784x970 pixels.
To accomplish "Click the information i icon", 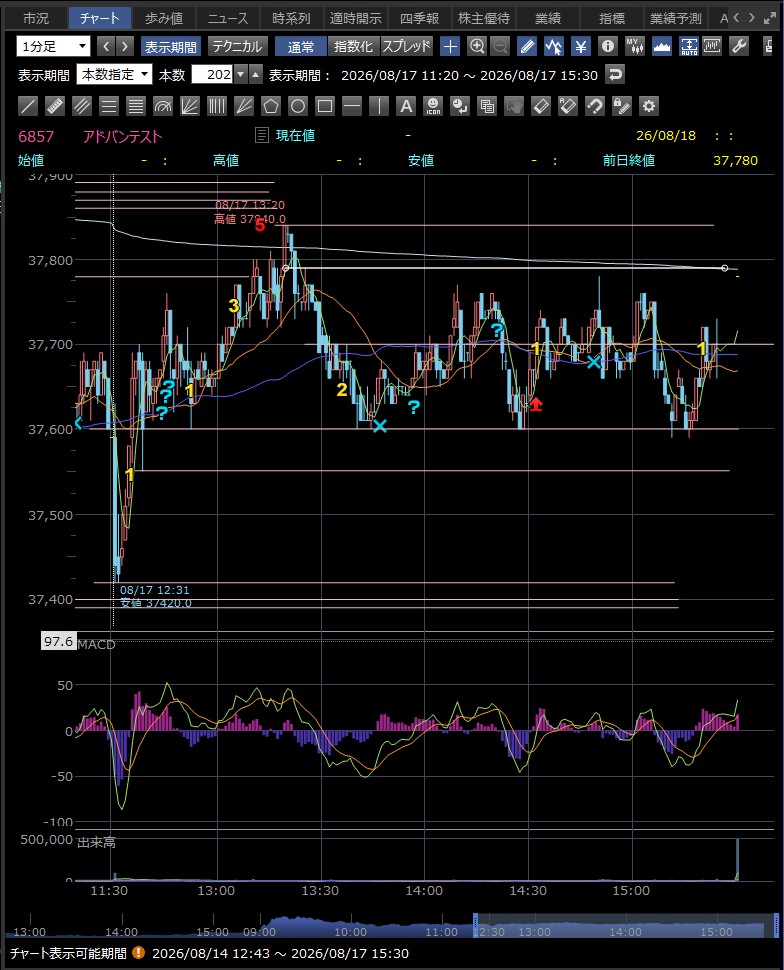I will pyautogui.click(x=608, y=46).
